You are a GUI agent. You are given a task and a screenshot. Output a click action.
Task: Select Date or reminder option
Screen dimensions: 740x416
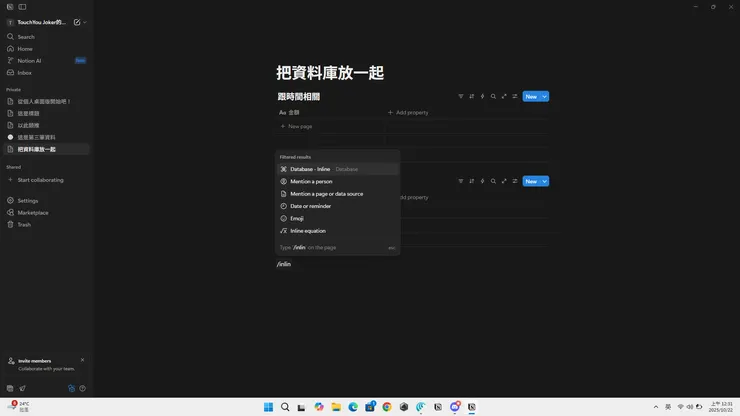tap(337, 206)
